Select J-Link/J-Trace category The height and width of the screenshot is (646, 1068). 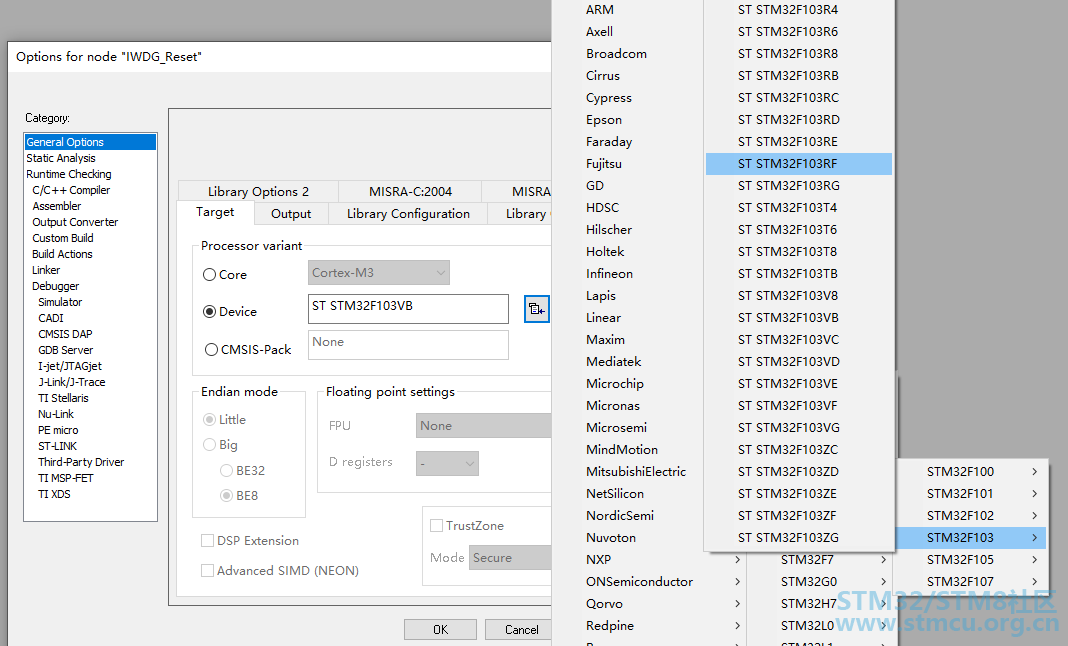click(72, 382)
